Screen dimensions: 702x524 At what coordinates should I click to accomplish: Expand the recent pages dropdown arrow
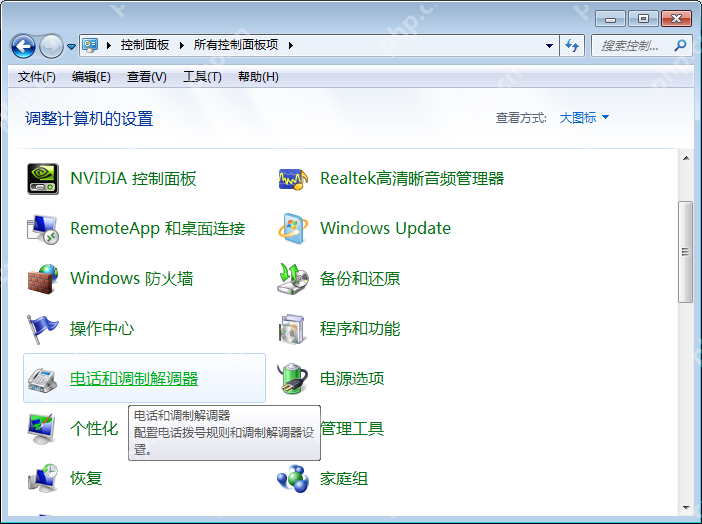click(x=71, y=46)
